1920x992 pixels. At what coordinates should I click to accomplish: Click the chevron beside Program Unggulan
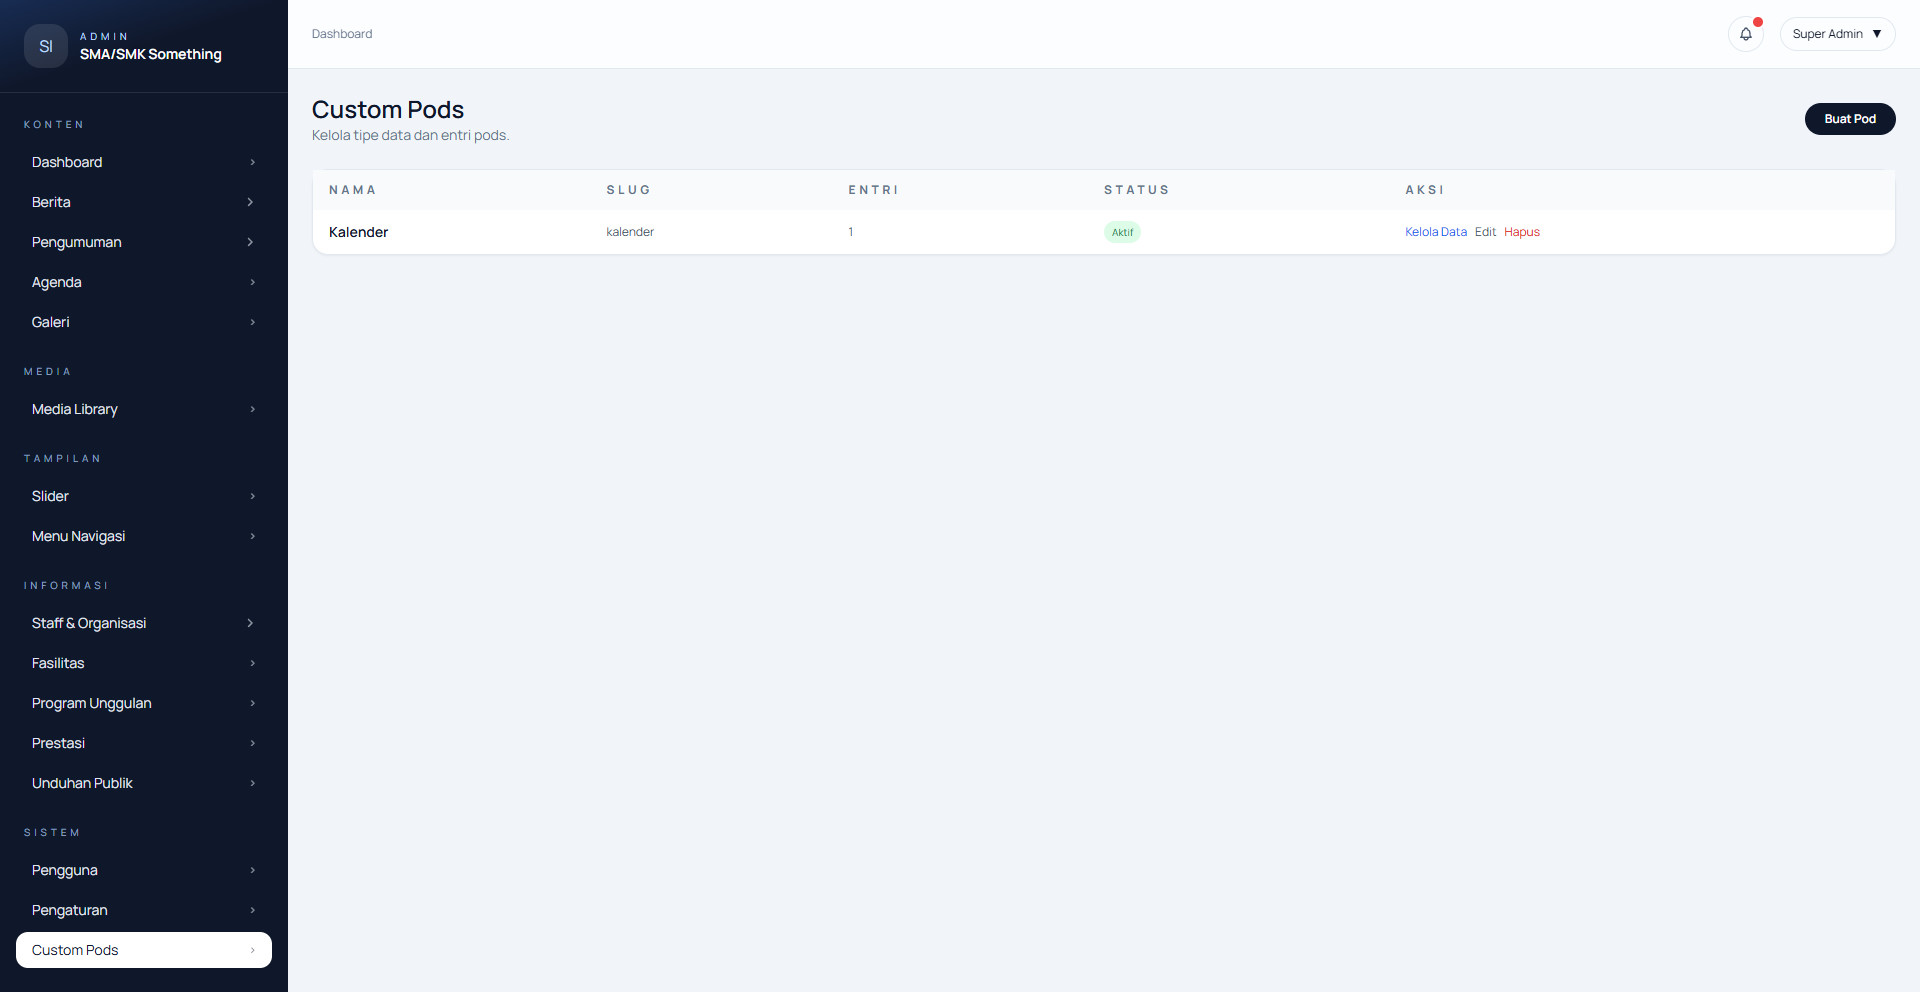tap(252, 703)
